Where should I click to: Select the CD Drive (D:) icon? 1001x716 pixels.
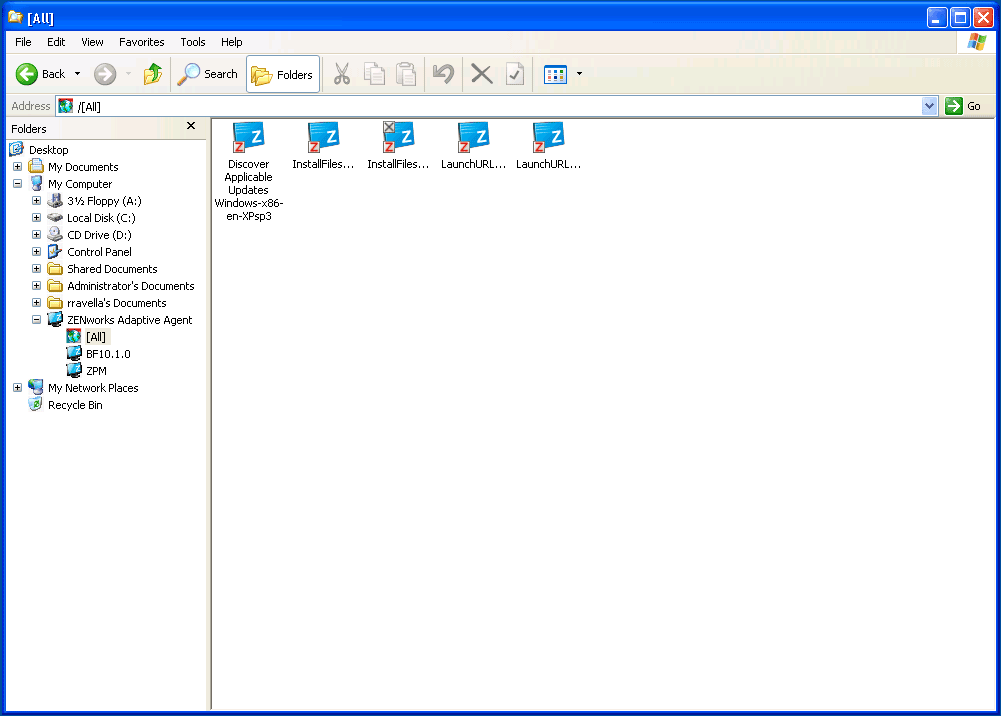click(x=55, y=235)
